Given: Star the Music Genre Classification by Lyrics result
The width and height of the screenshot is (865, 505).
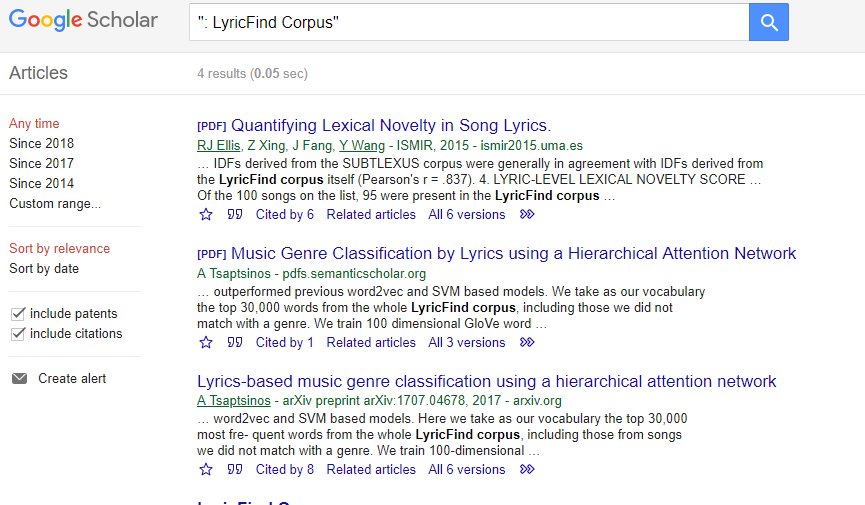Looking at the screenshot, I should click(x=206, y=343).
